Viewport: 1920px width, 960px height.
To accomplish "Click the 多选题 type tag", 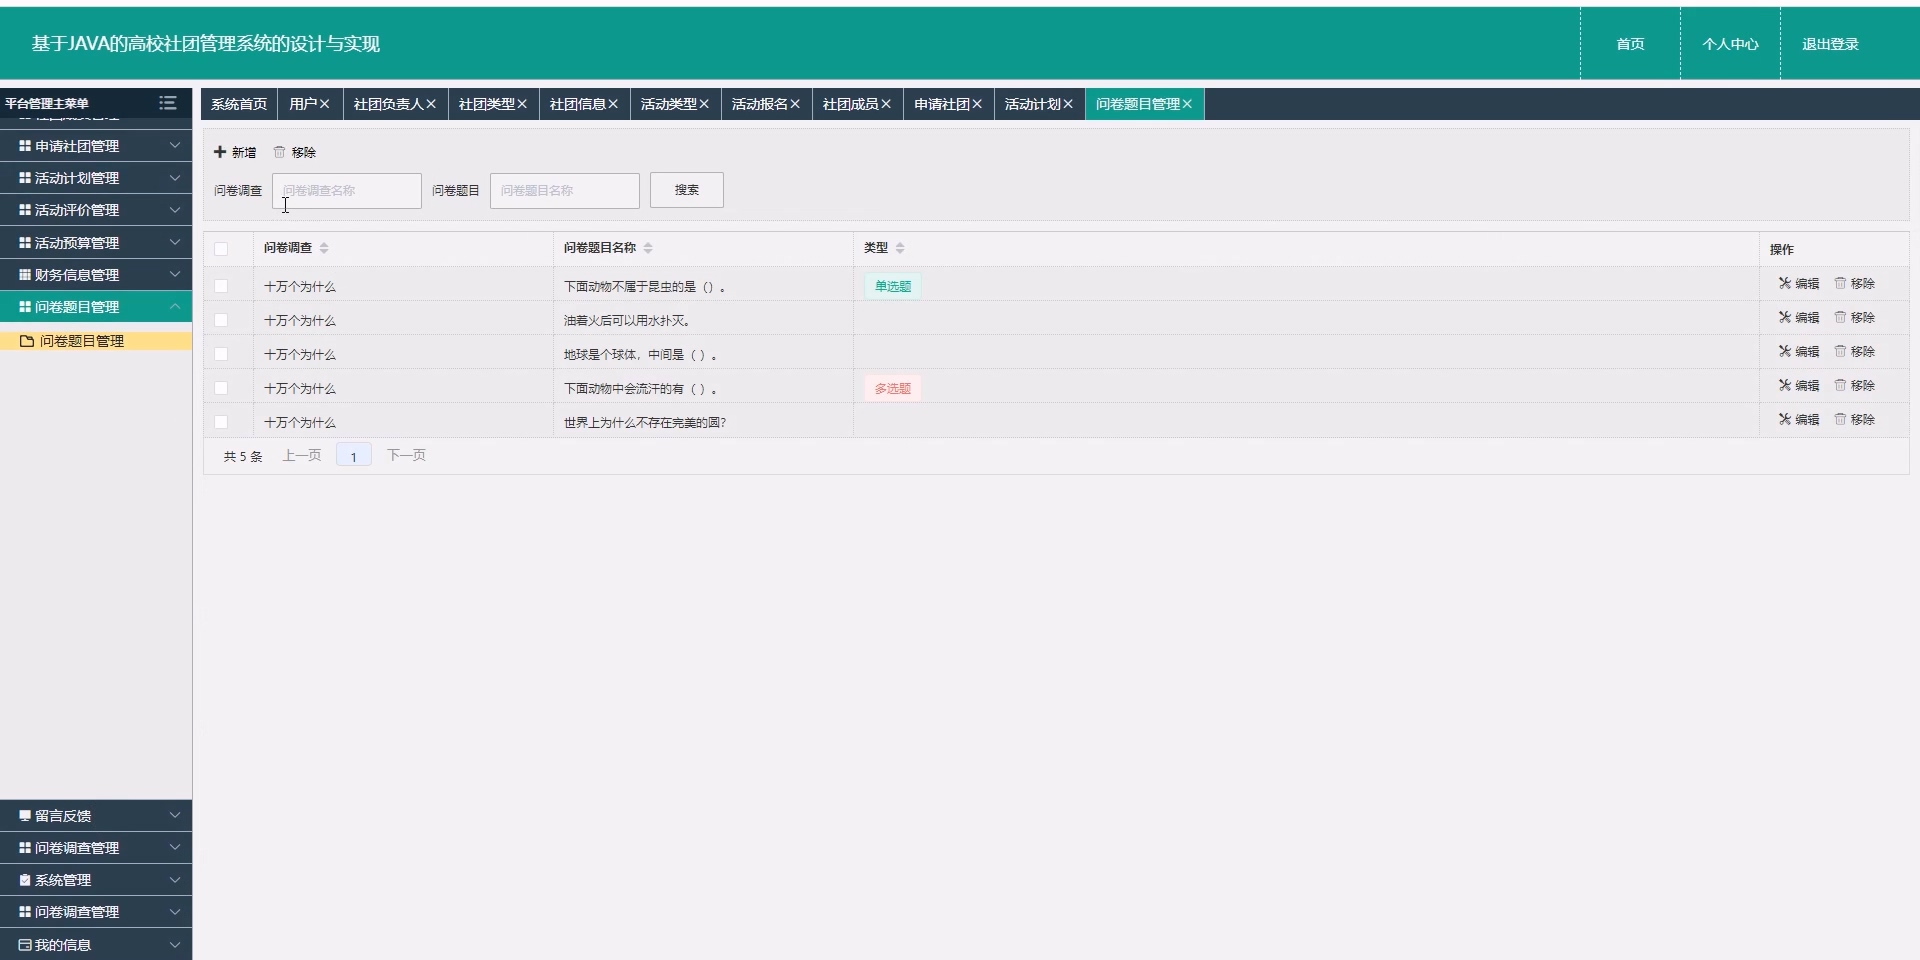I will [x=893, y=388].
